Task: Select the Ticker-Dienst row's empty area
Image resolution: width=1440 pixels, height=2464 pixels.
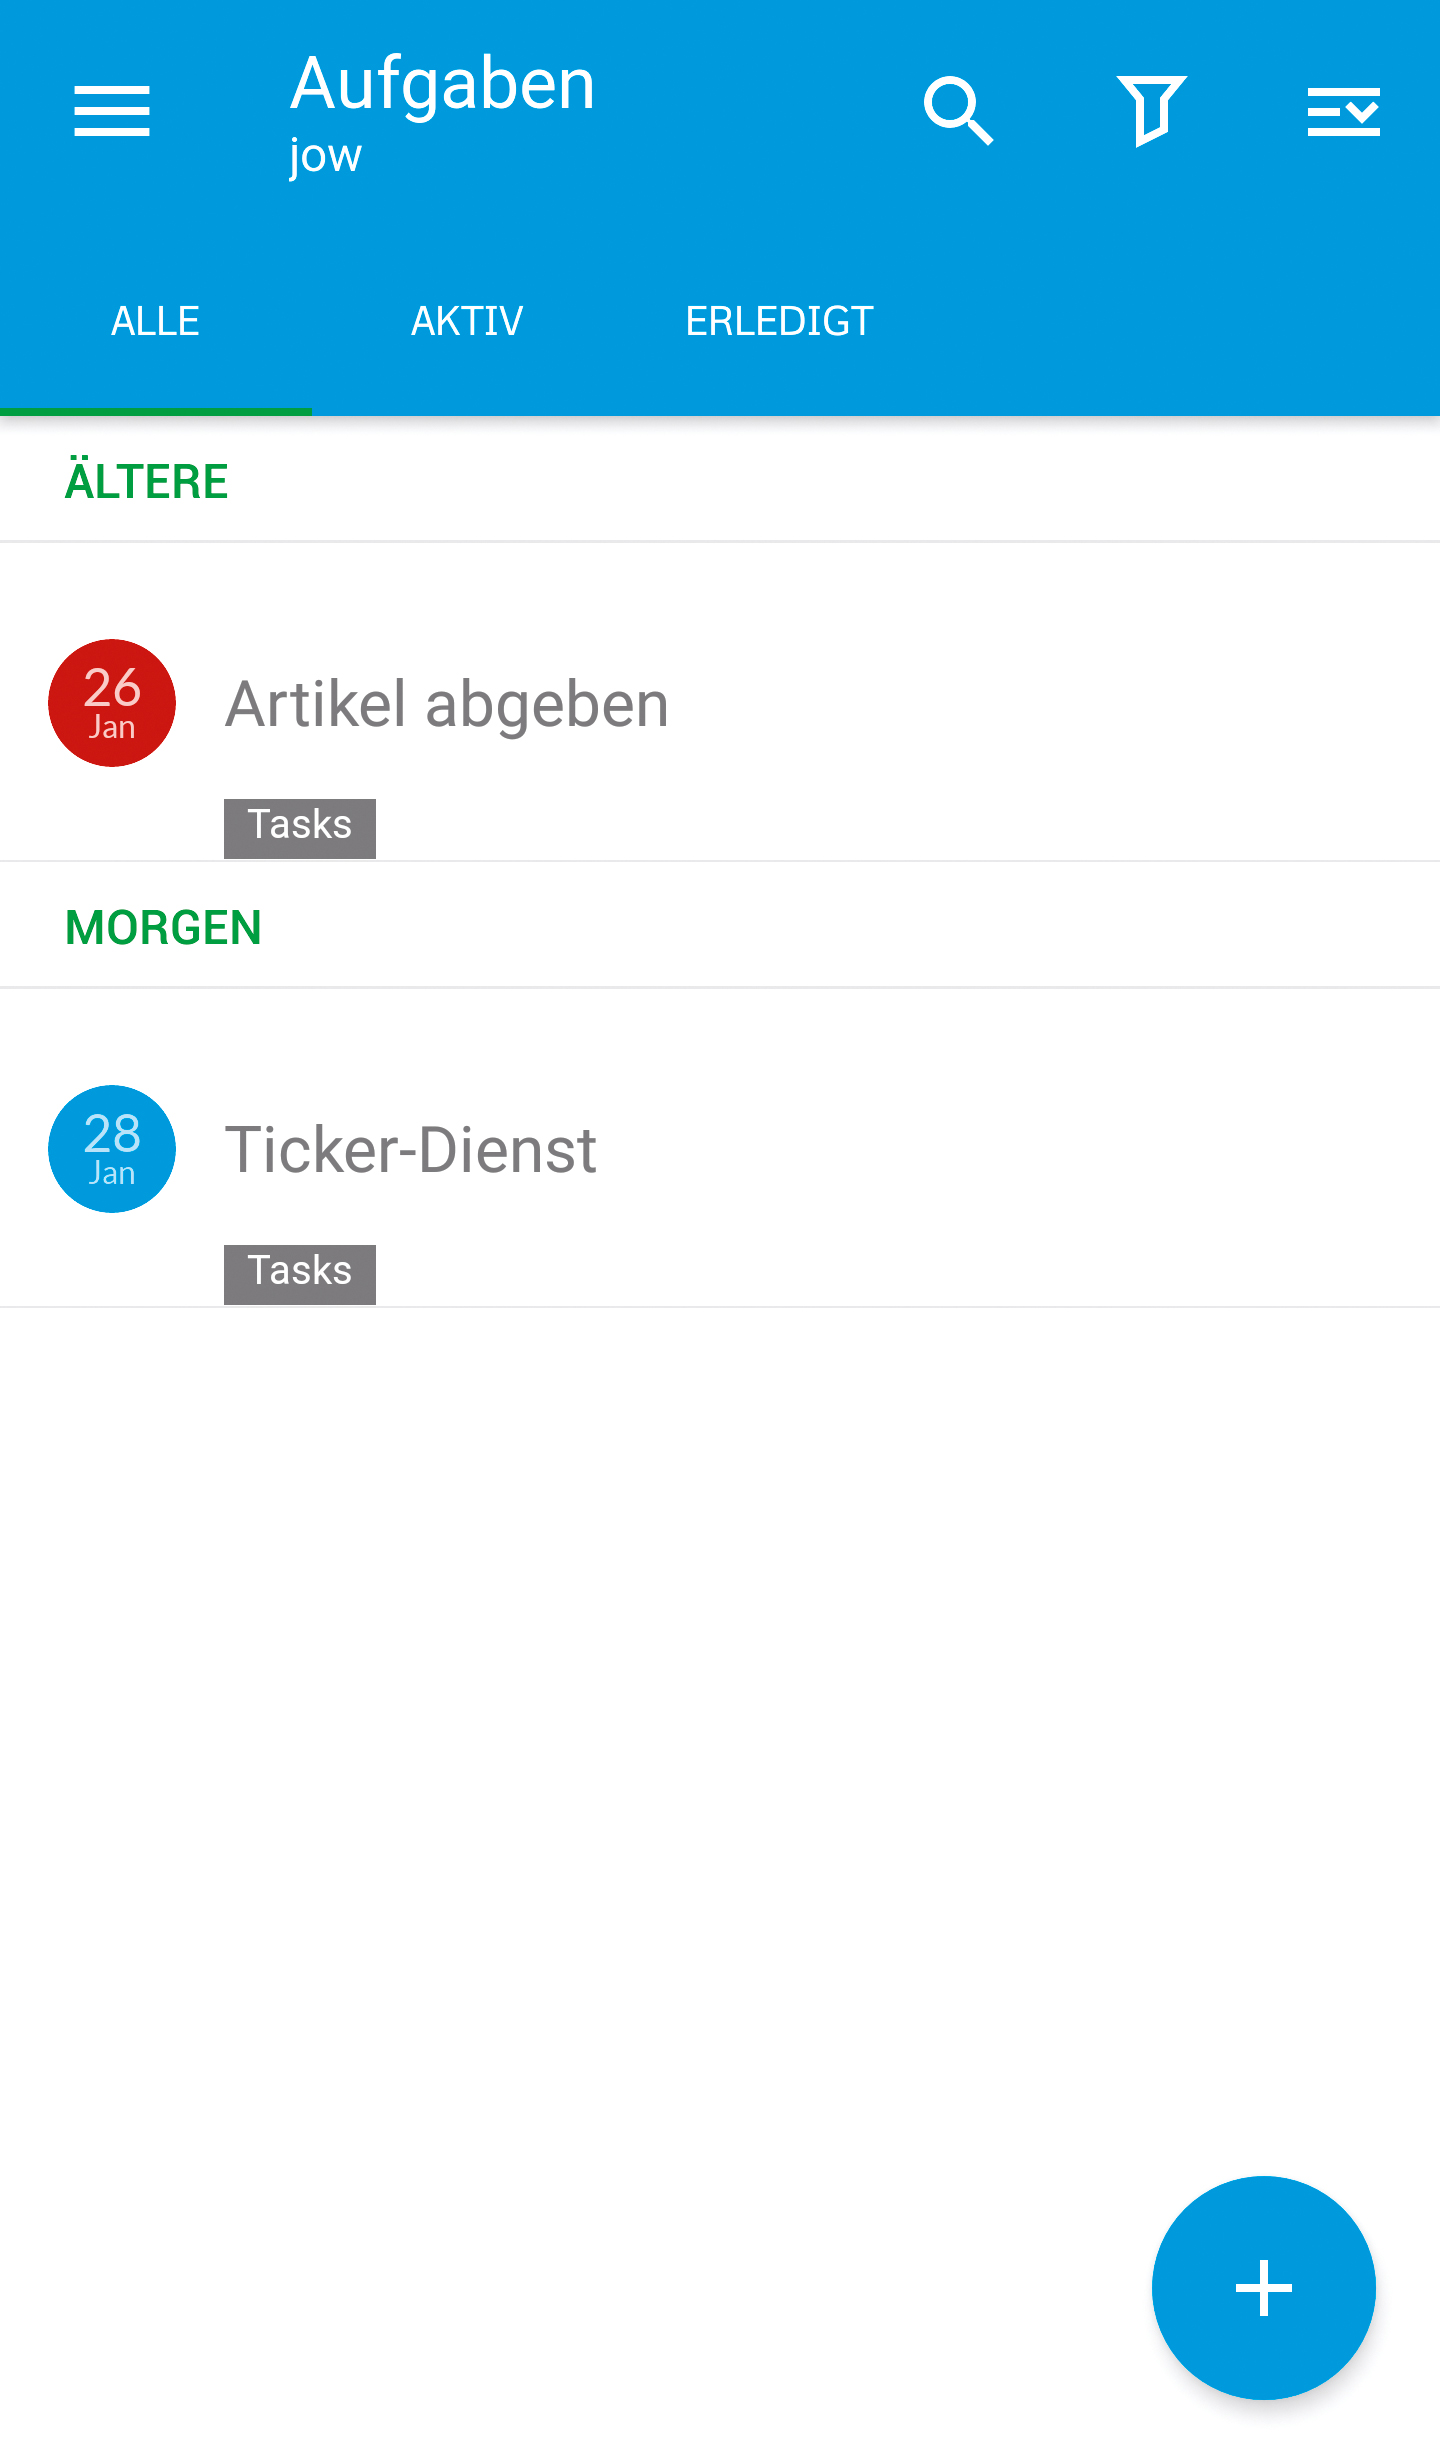Action: coord(1050,1166)
